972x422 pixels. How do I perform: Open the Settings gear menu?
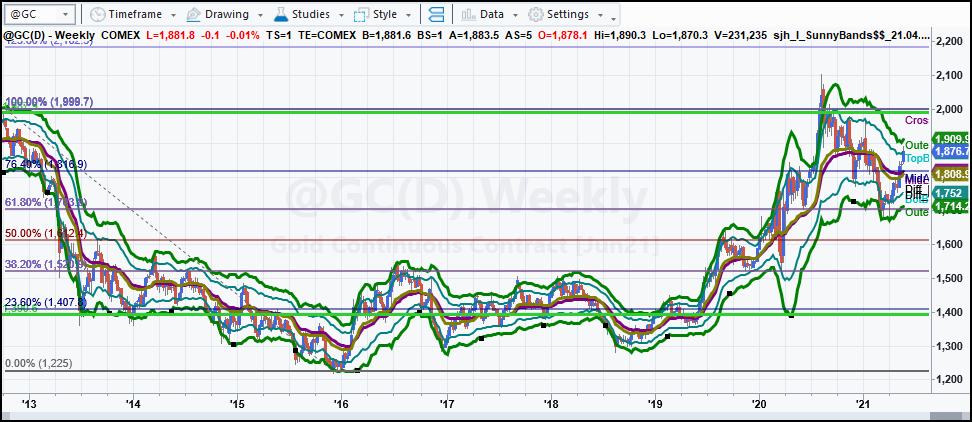(x=565, y=14)
